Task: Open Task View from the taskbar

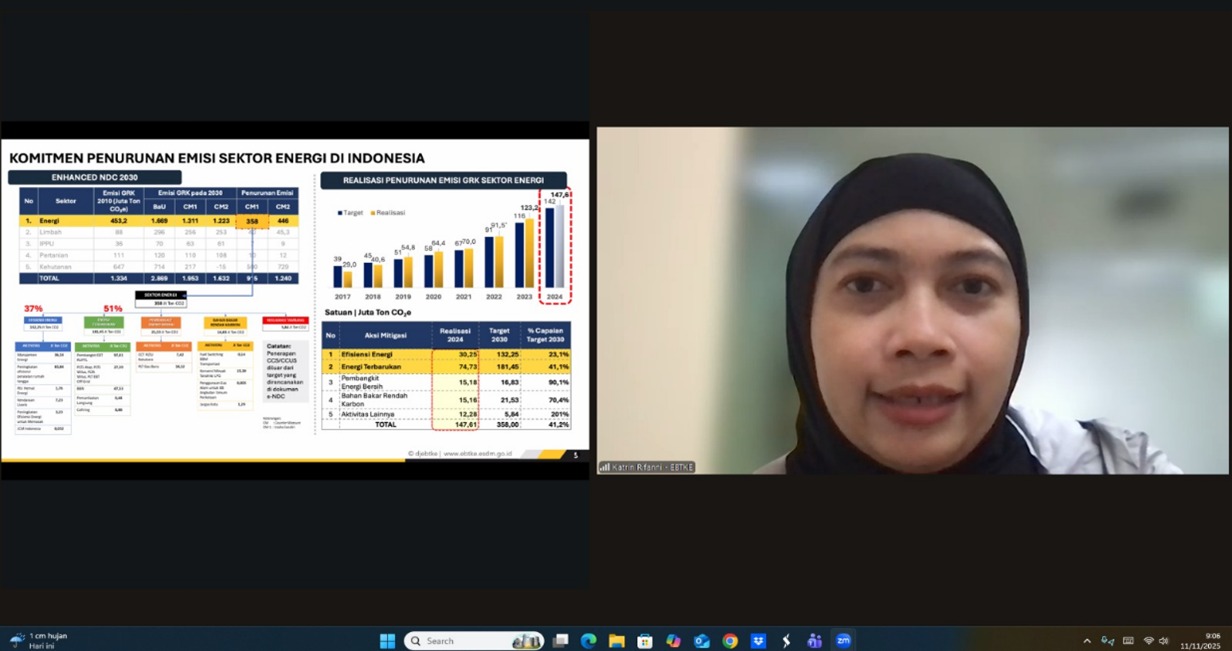Action: click(x=560, y=641)
